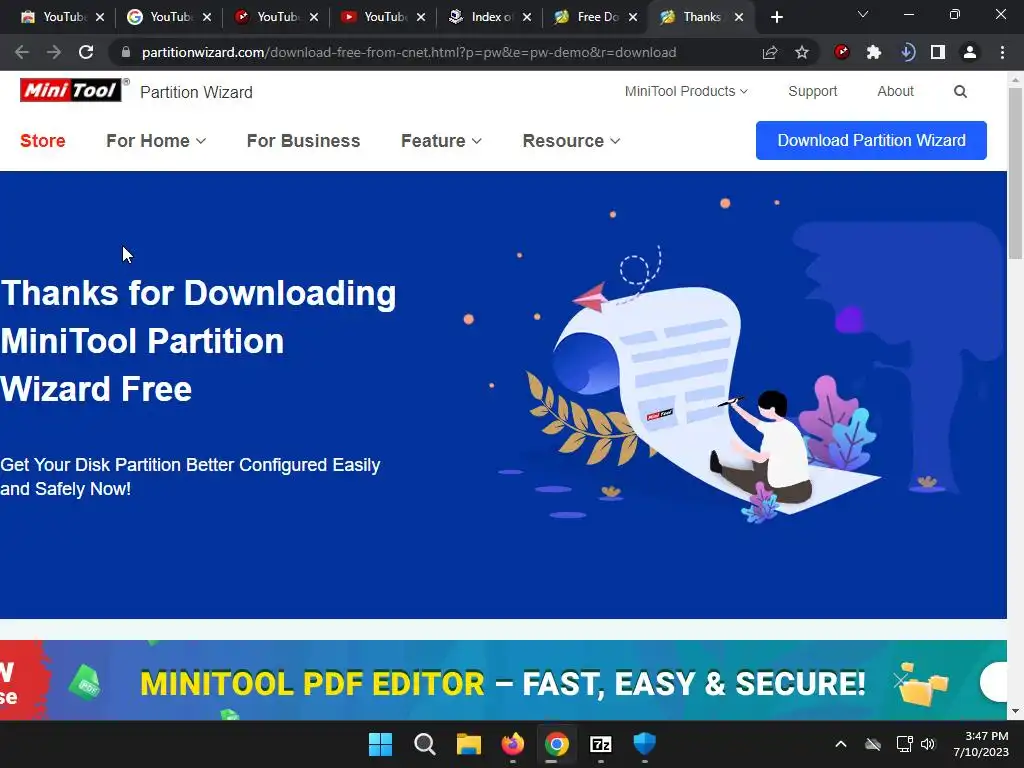
Task: Close the Index of tab
Action: pyautogui.click(x=526, y=18)
